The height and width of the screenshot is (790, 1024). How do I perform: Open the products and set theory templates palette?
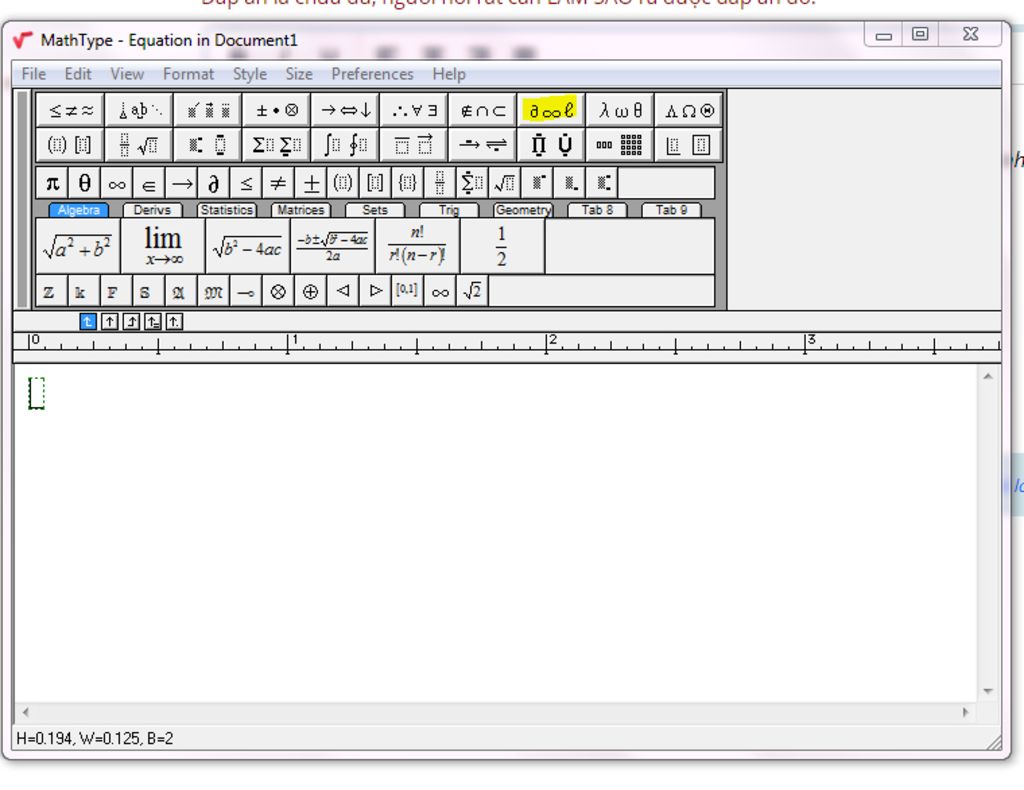click(x=551, y=144)
